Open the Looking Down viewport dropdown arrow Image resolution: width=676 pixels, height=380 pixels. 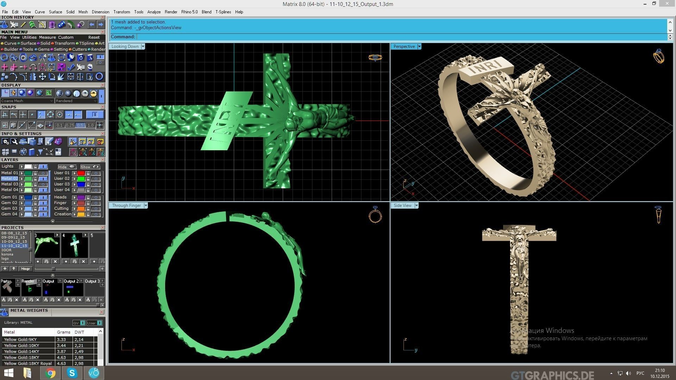click(x=143, y=46)
